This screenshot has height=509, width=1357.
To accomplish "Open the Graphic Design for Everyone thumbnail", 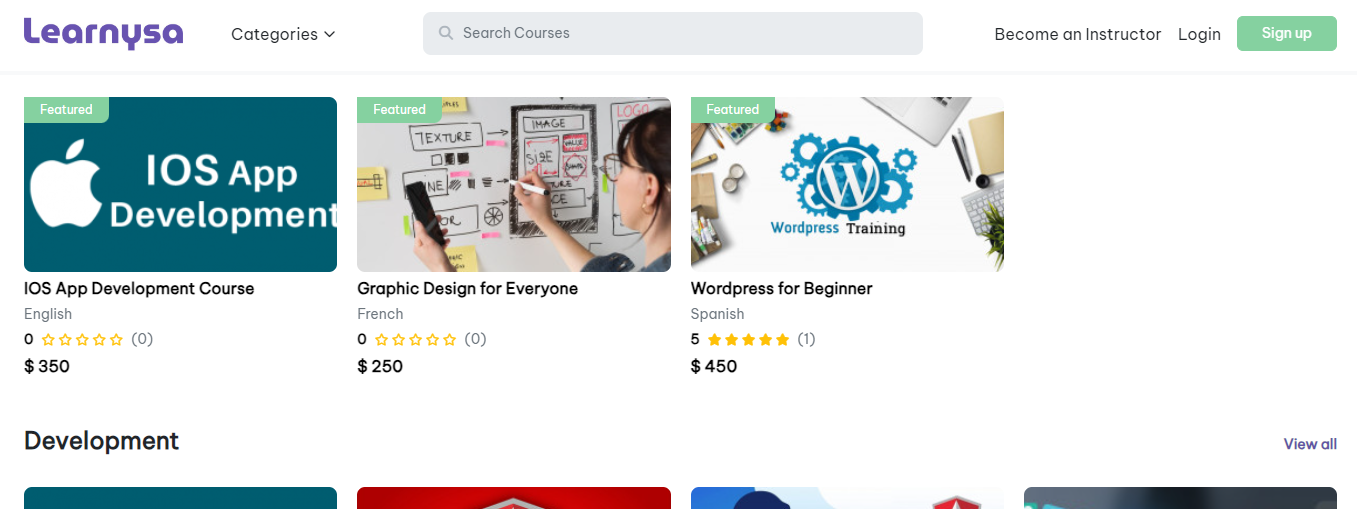I will coord(514,184).
